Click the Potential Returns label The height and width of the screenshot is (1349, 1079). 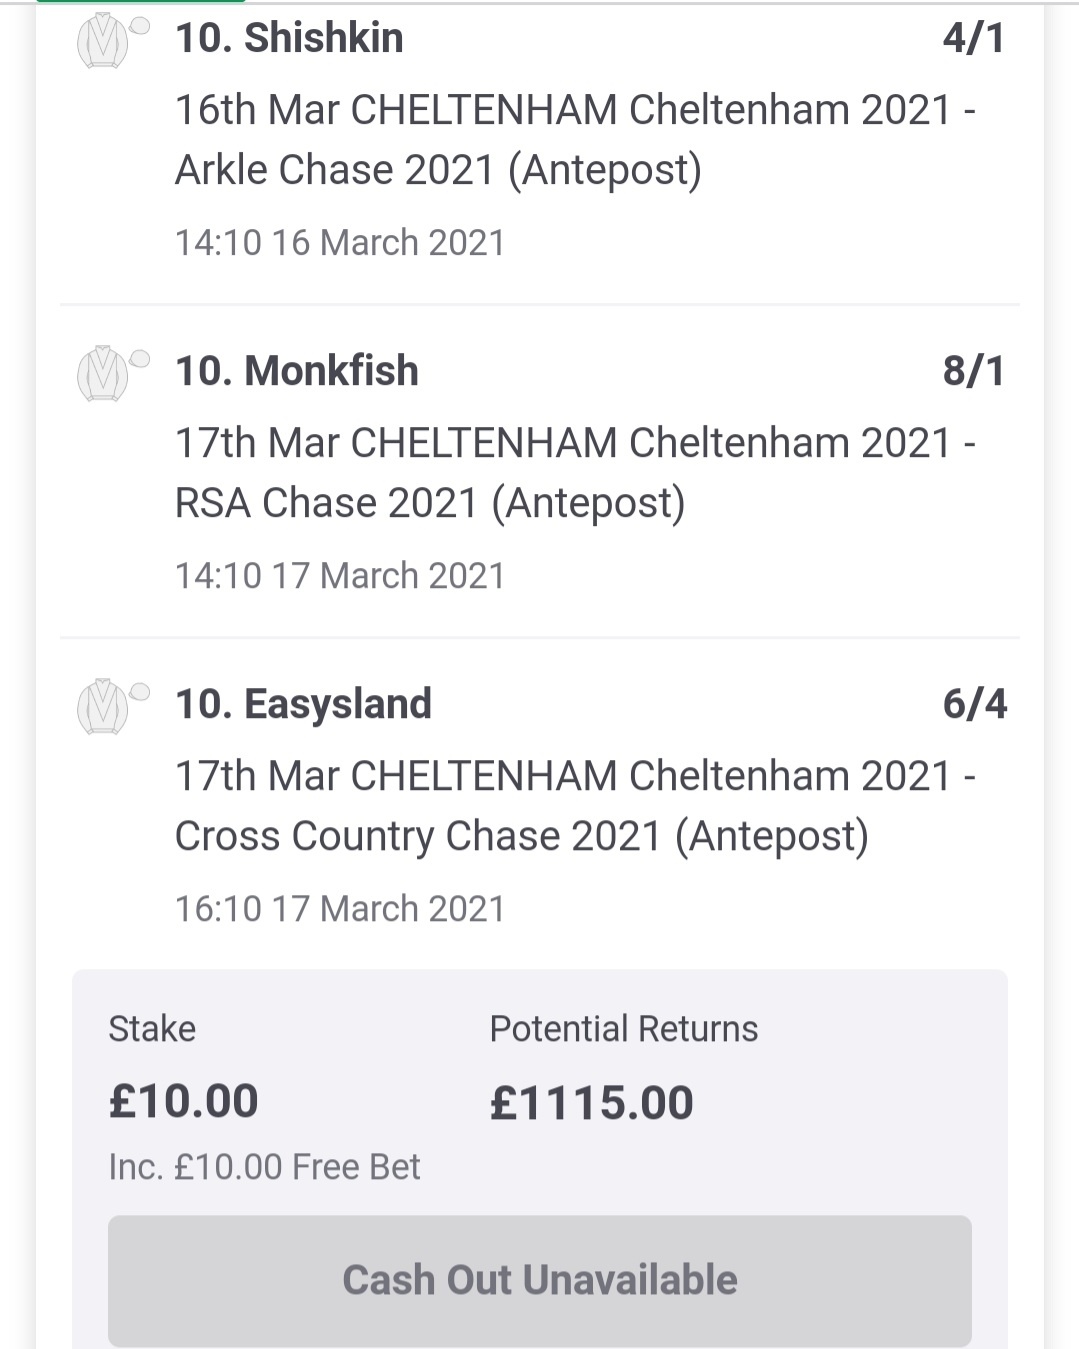click(624, 1029)
